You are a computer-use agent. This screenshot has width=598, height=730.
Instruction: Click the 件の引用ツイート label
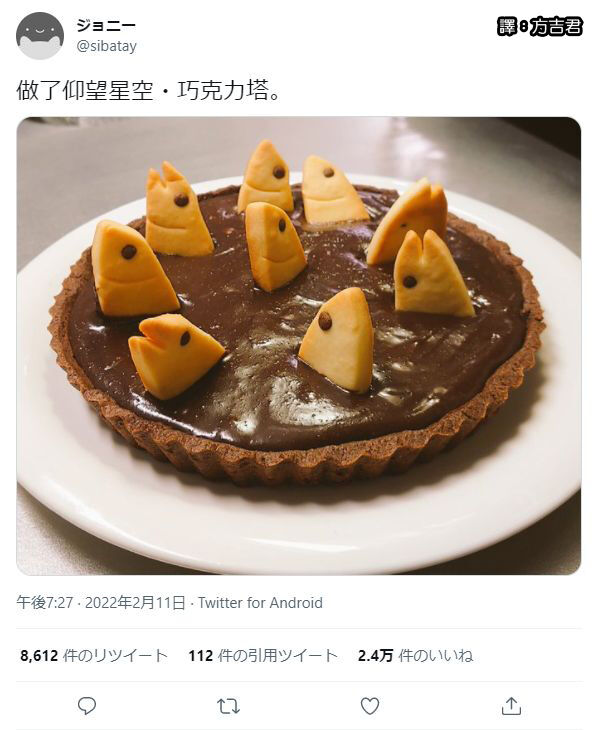click(x=278, y=656)
